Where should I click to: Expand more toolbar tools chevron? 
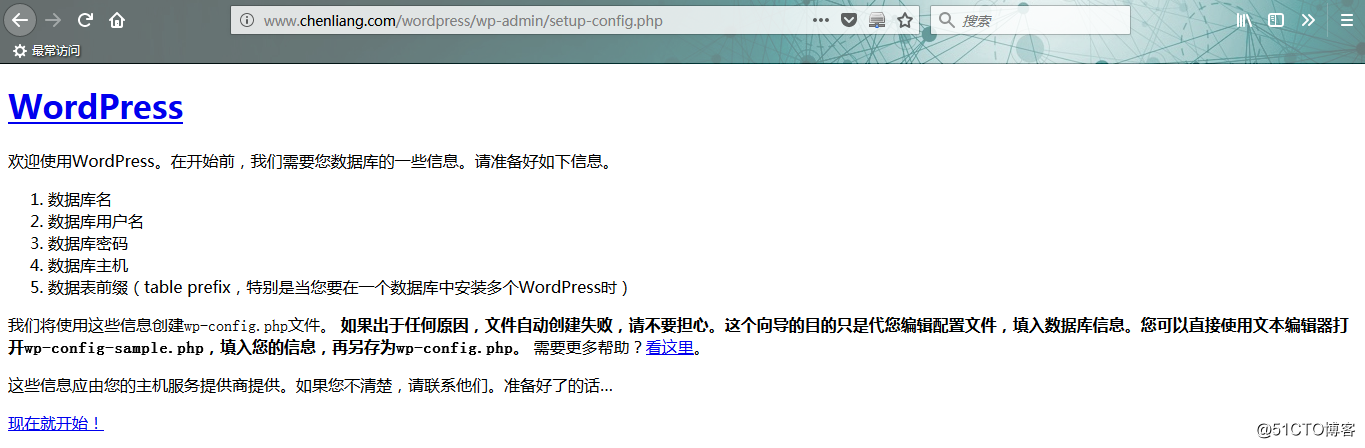pyautogui.click(x=1308, y=20)
